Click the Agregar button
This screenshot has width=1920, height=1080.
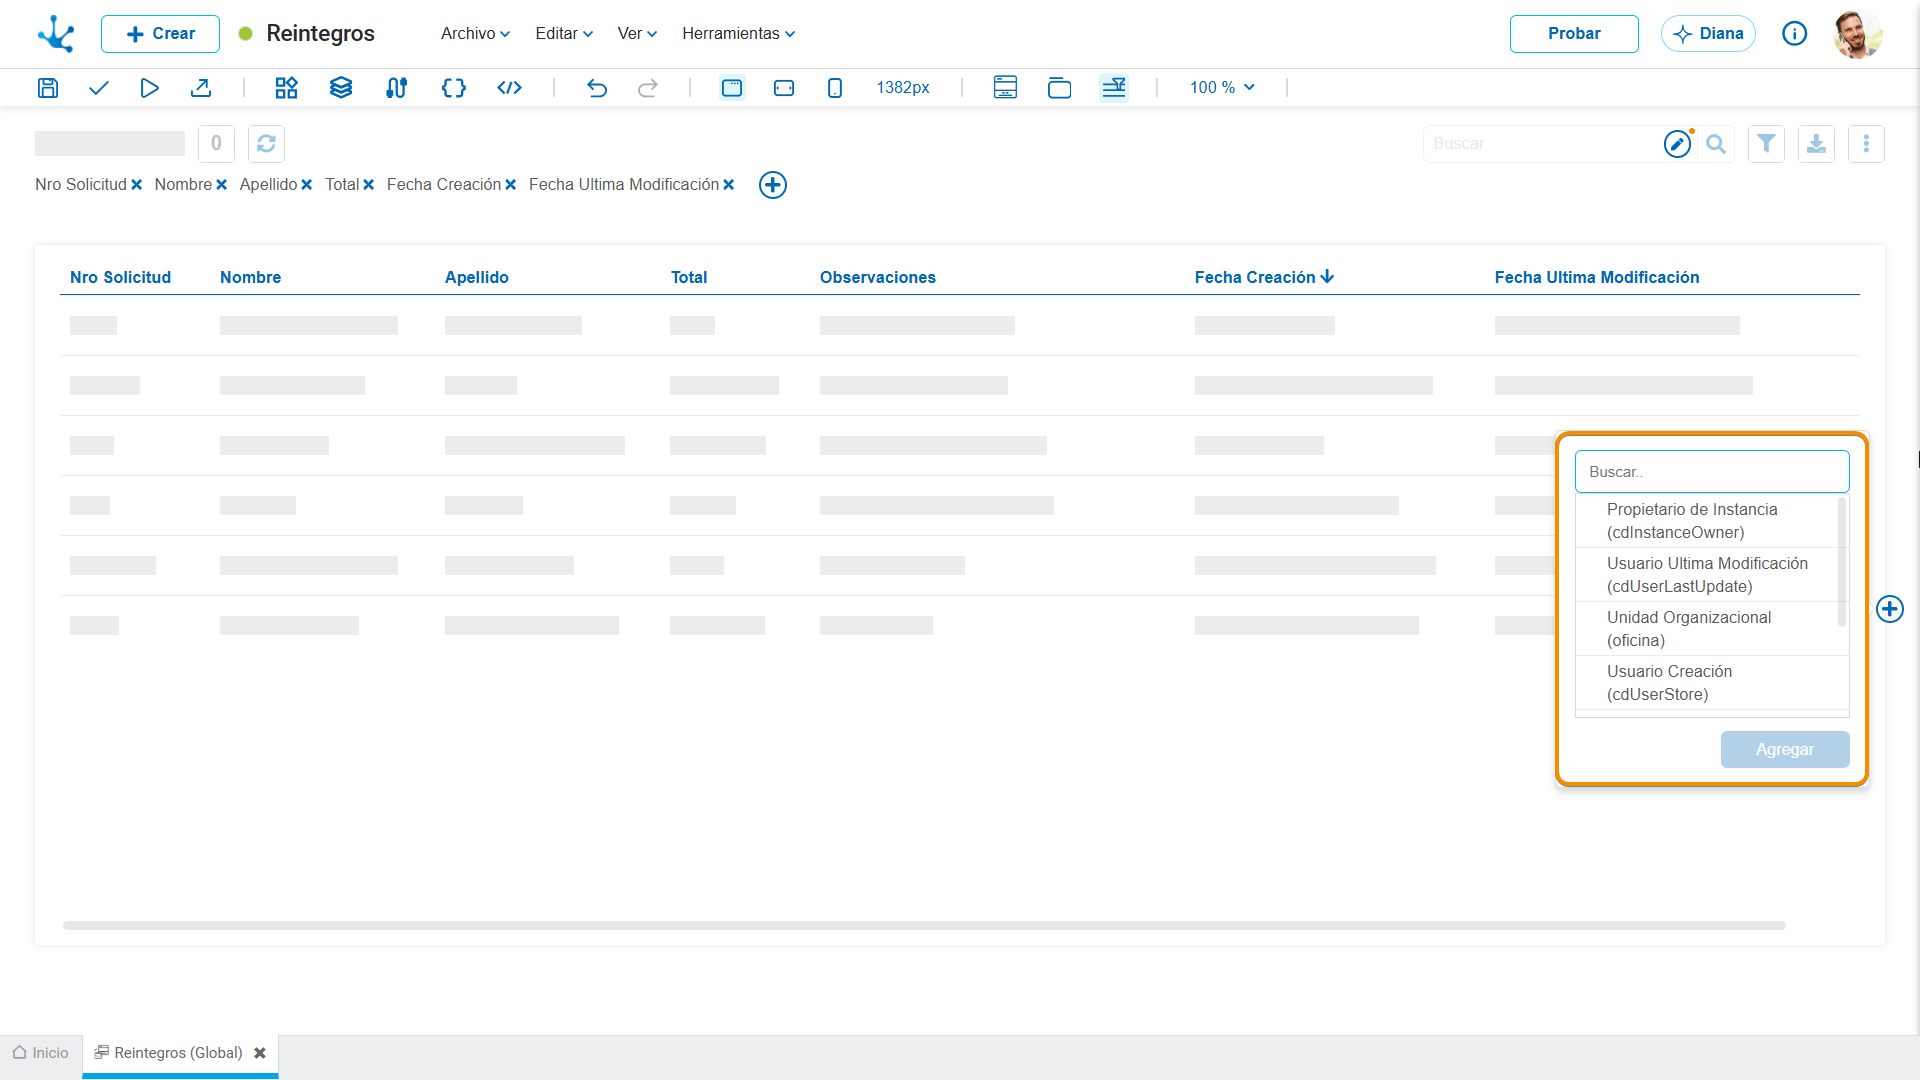coord(1785,750)
